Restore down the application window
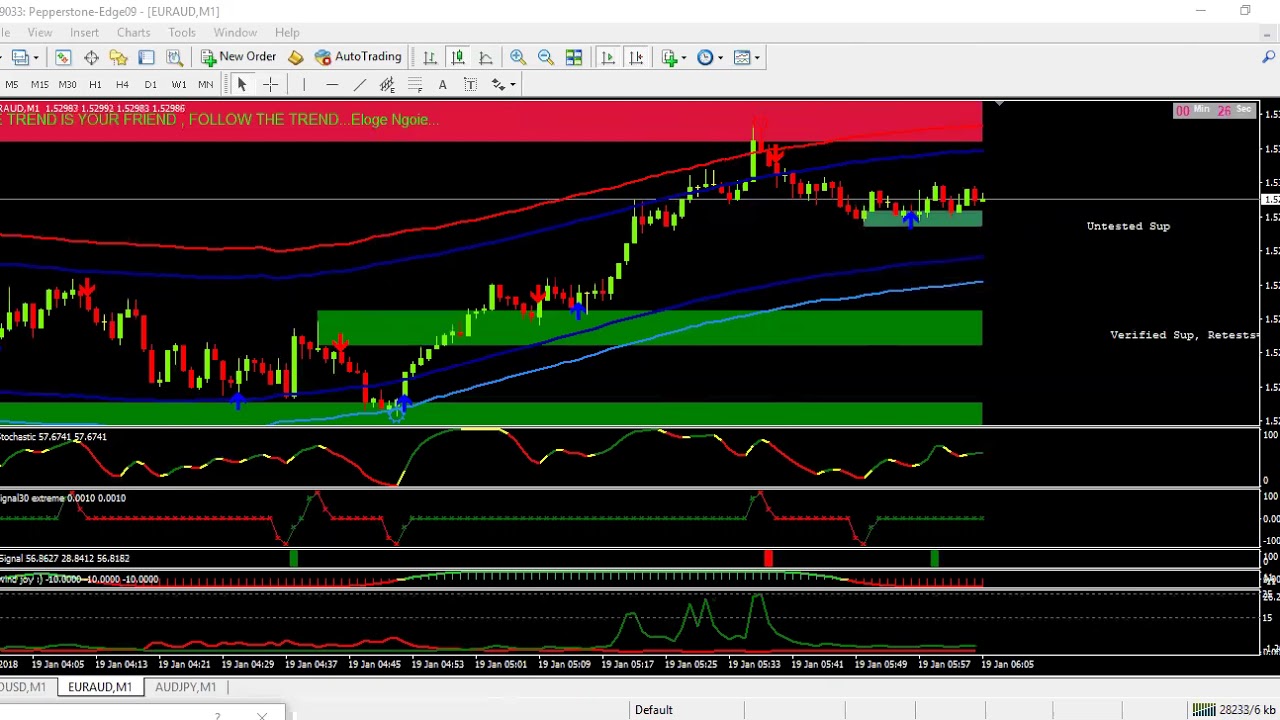1280x720 pixels. [x=1245, y=11]
